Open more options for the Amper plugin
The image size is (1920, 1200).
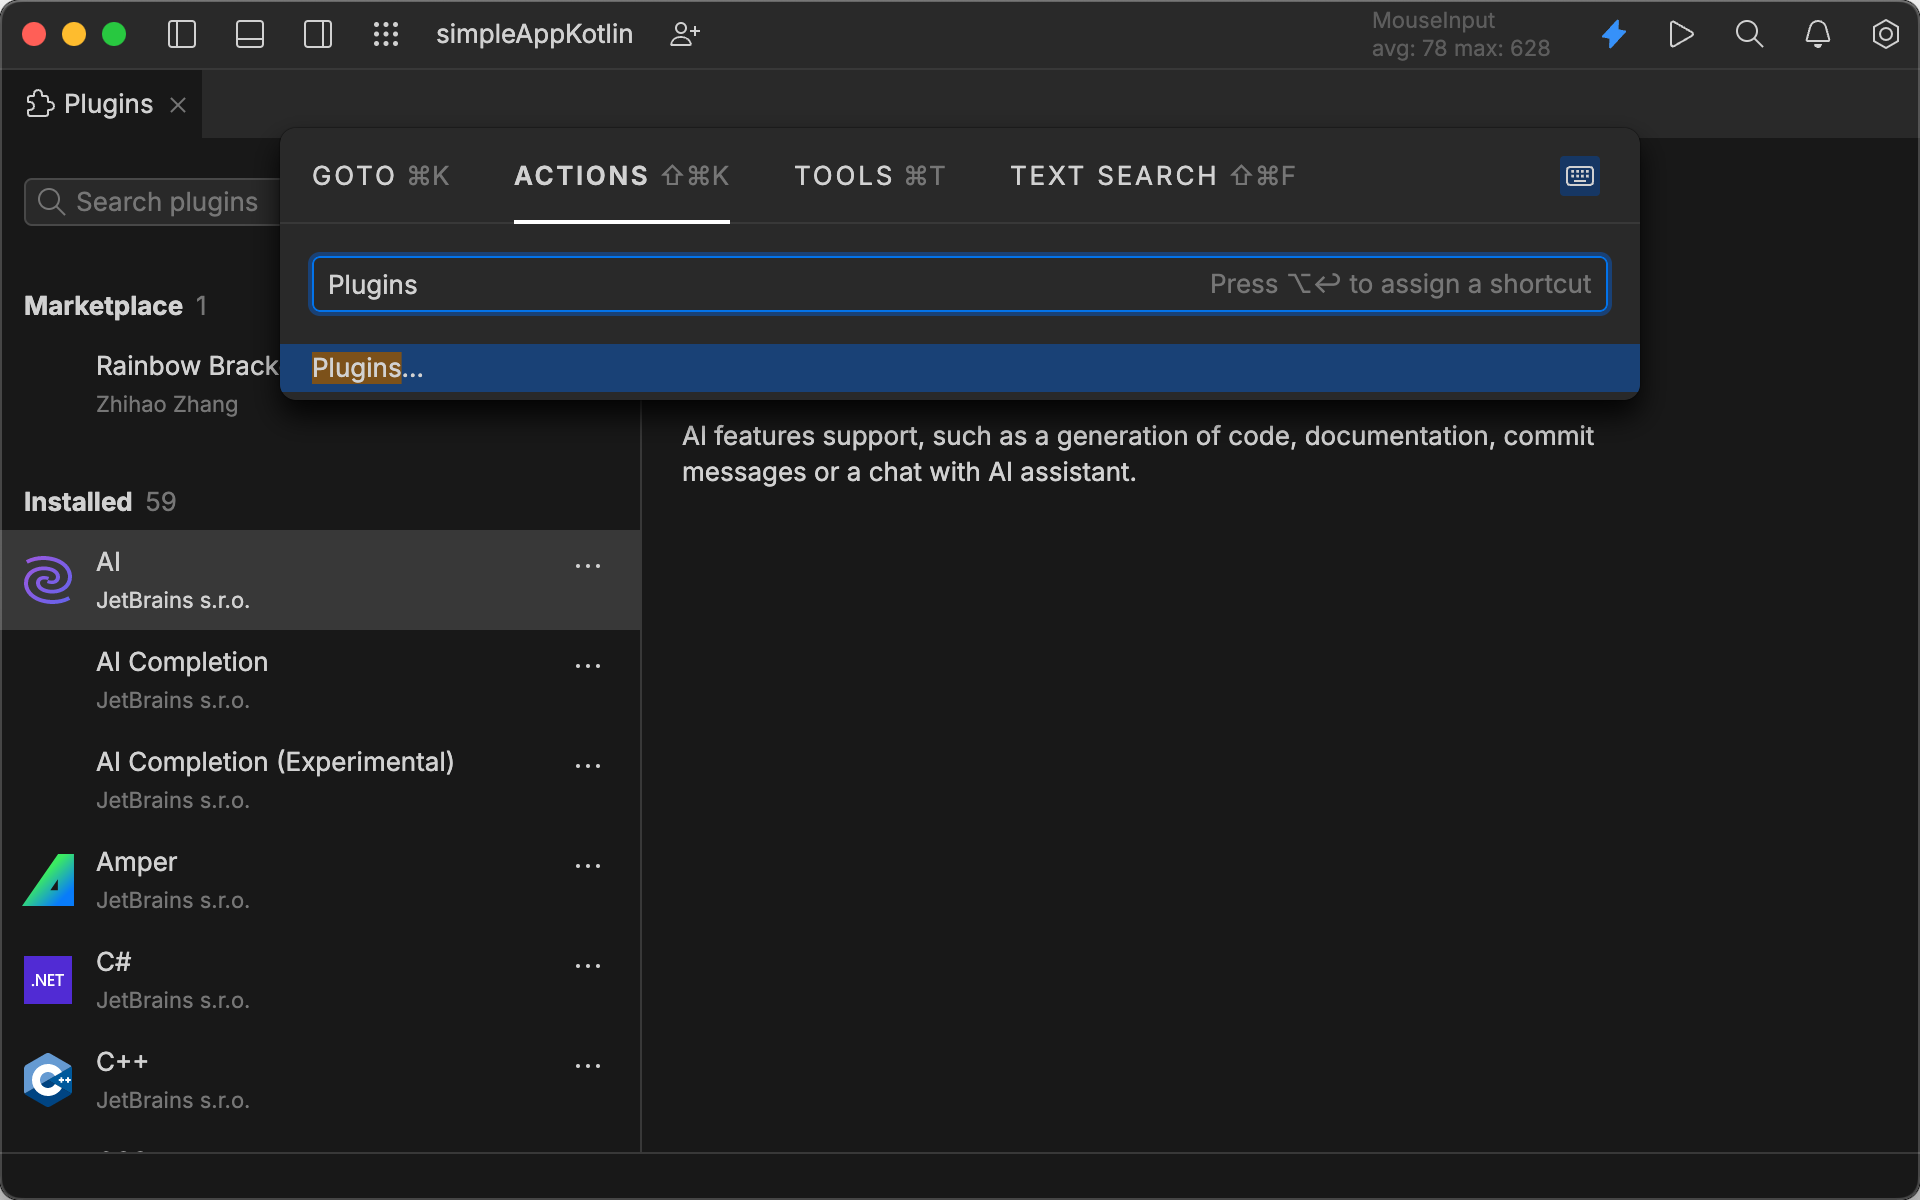coord(588,866)
